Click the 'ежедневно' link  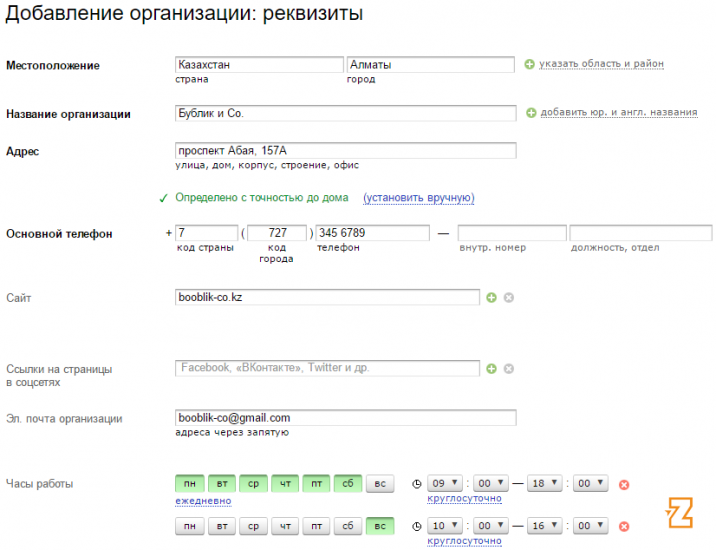pos(203,501)
